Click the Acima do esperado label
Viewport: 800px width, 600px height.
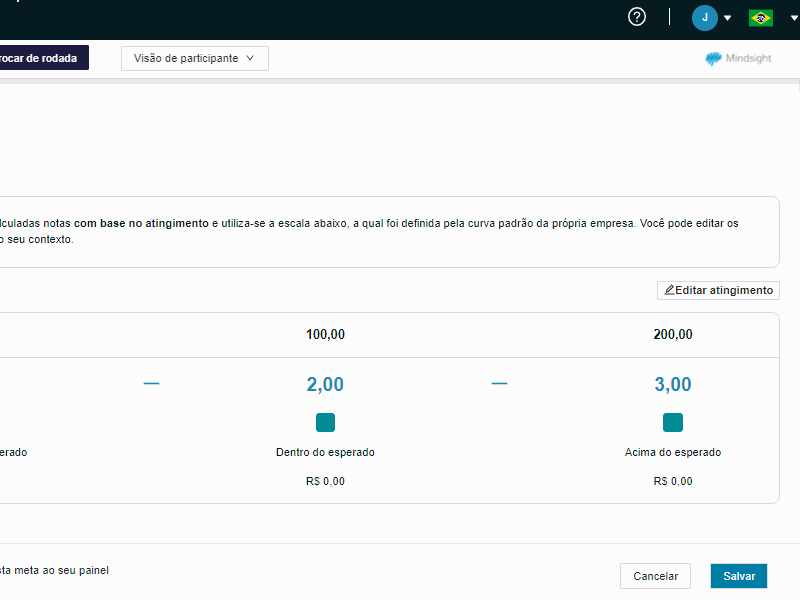(x=672, y=452)
